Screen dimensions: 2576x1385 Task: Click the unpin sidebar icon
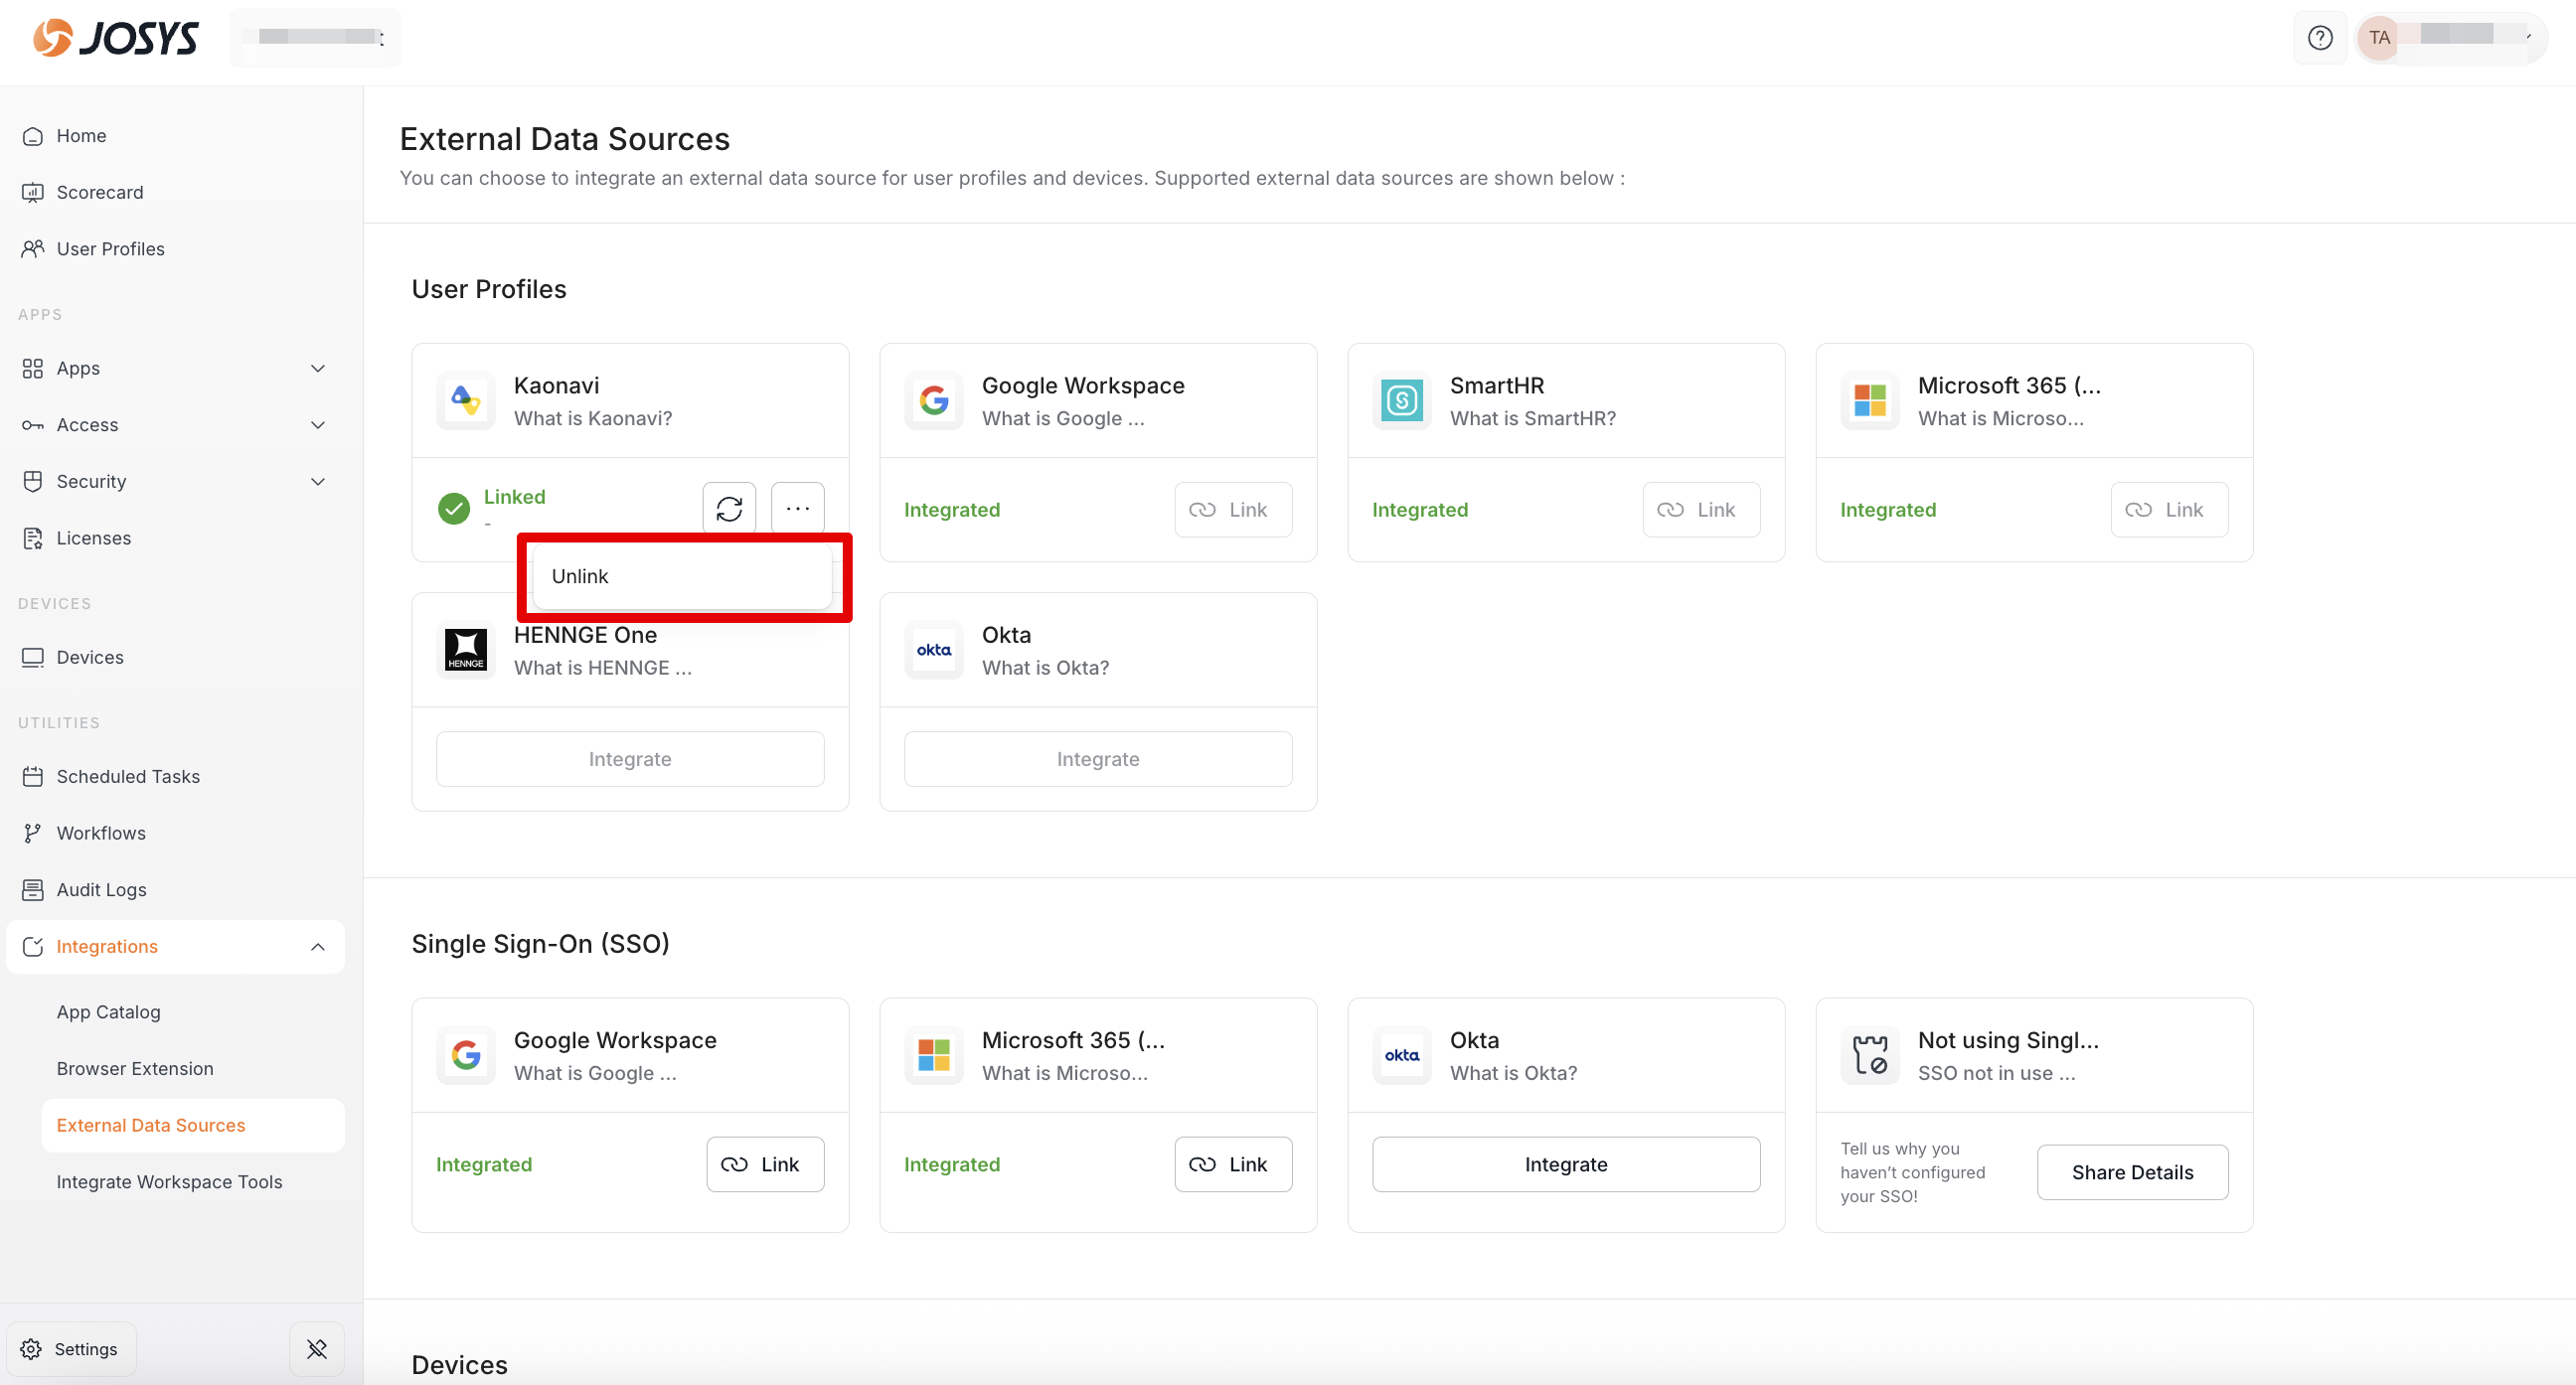[317, 1348]
